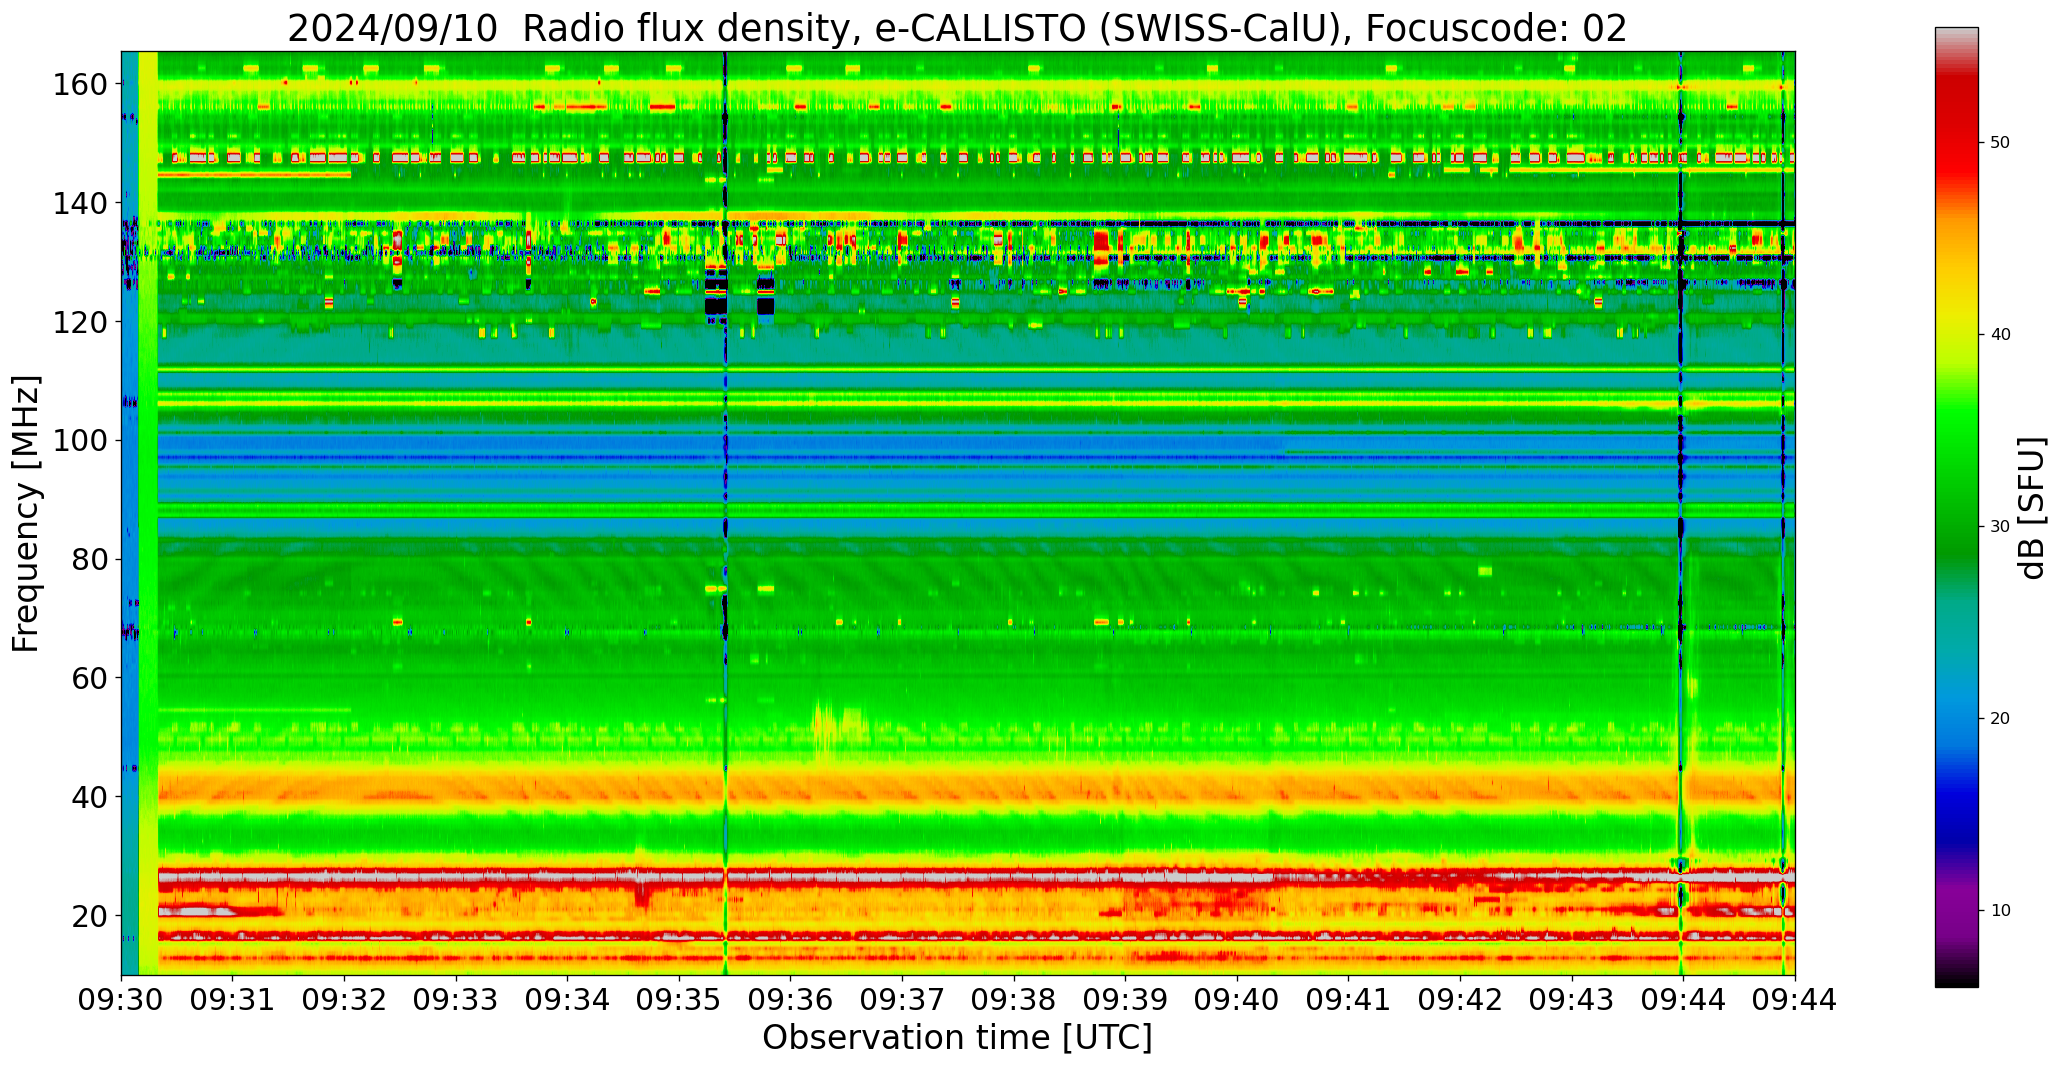Click the 09:36 time tick label
2062x1067 pixels.
pyautogui.click(x=791, y=1000)
